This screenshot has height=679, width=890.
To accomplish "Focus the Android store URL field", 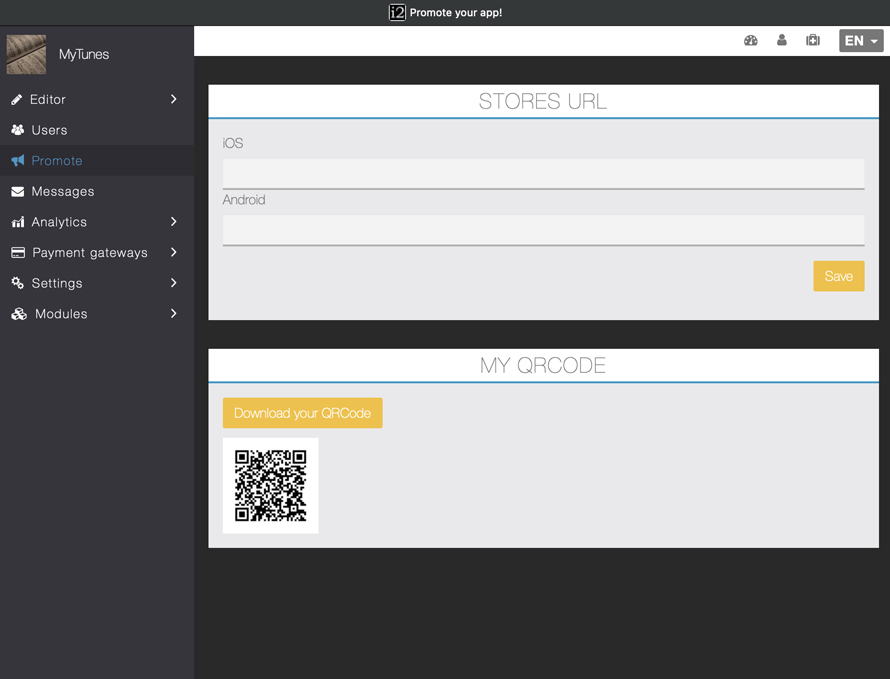I will 543,230.
